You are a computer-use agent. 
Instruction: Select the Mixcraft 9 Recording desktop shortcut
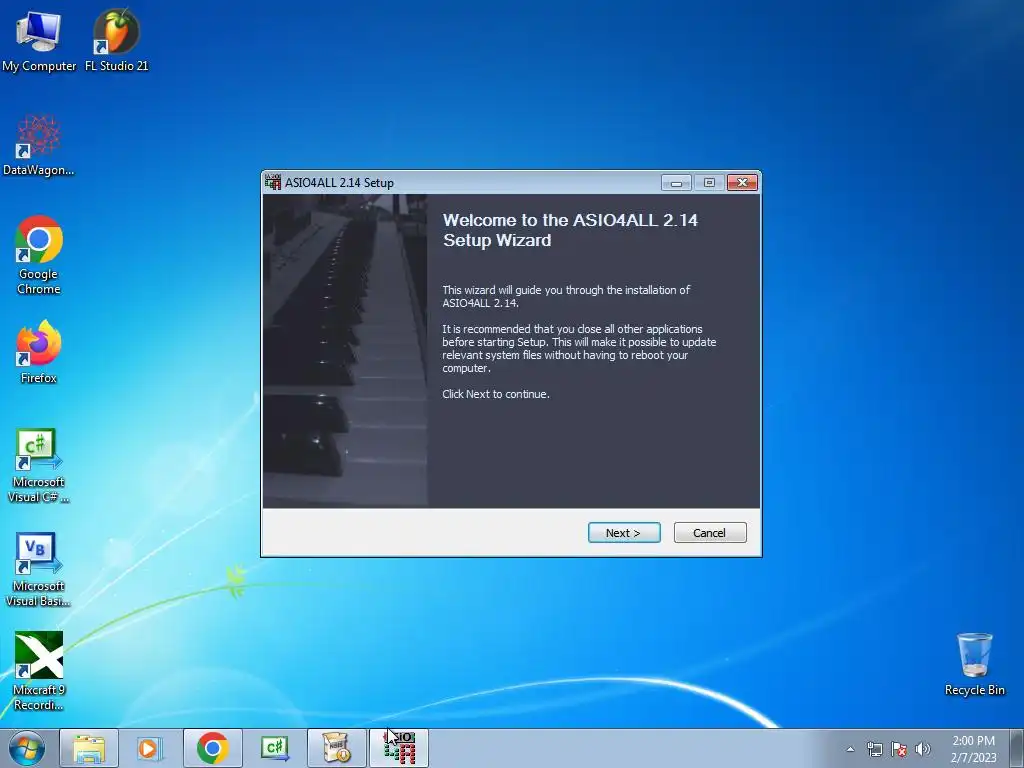click(x=39, y=671)
